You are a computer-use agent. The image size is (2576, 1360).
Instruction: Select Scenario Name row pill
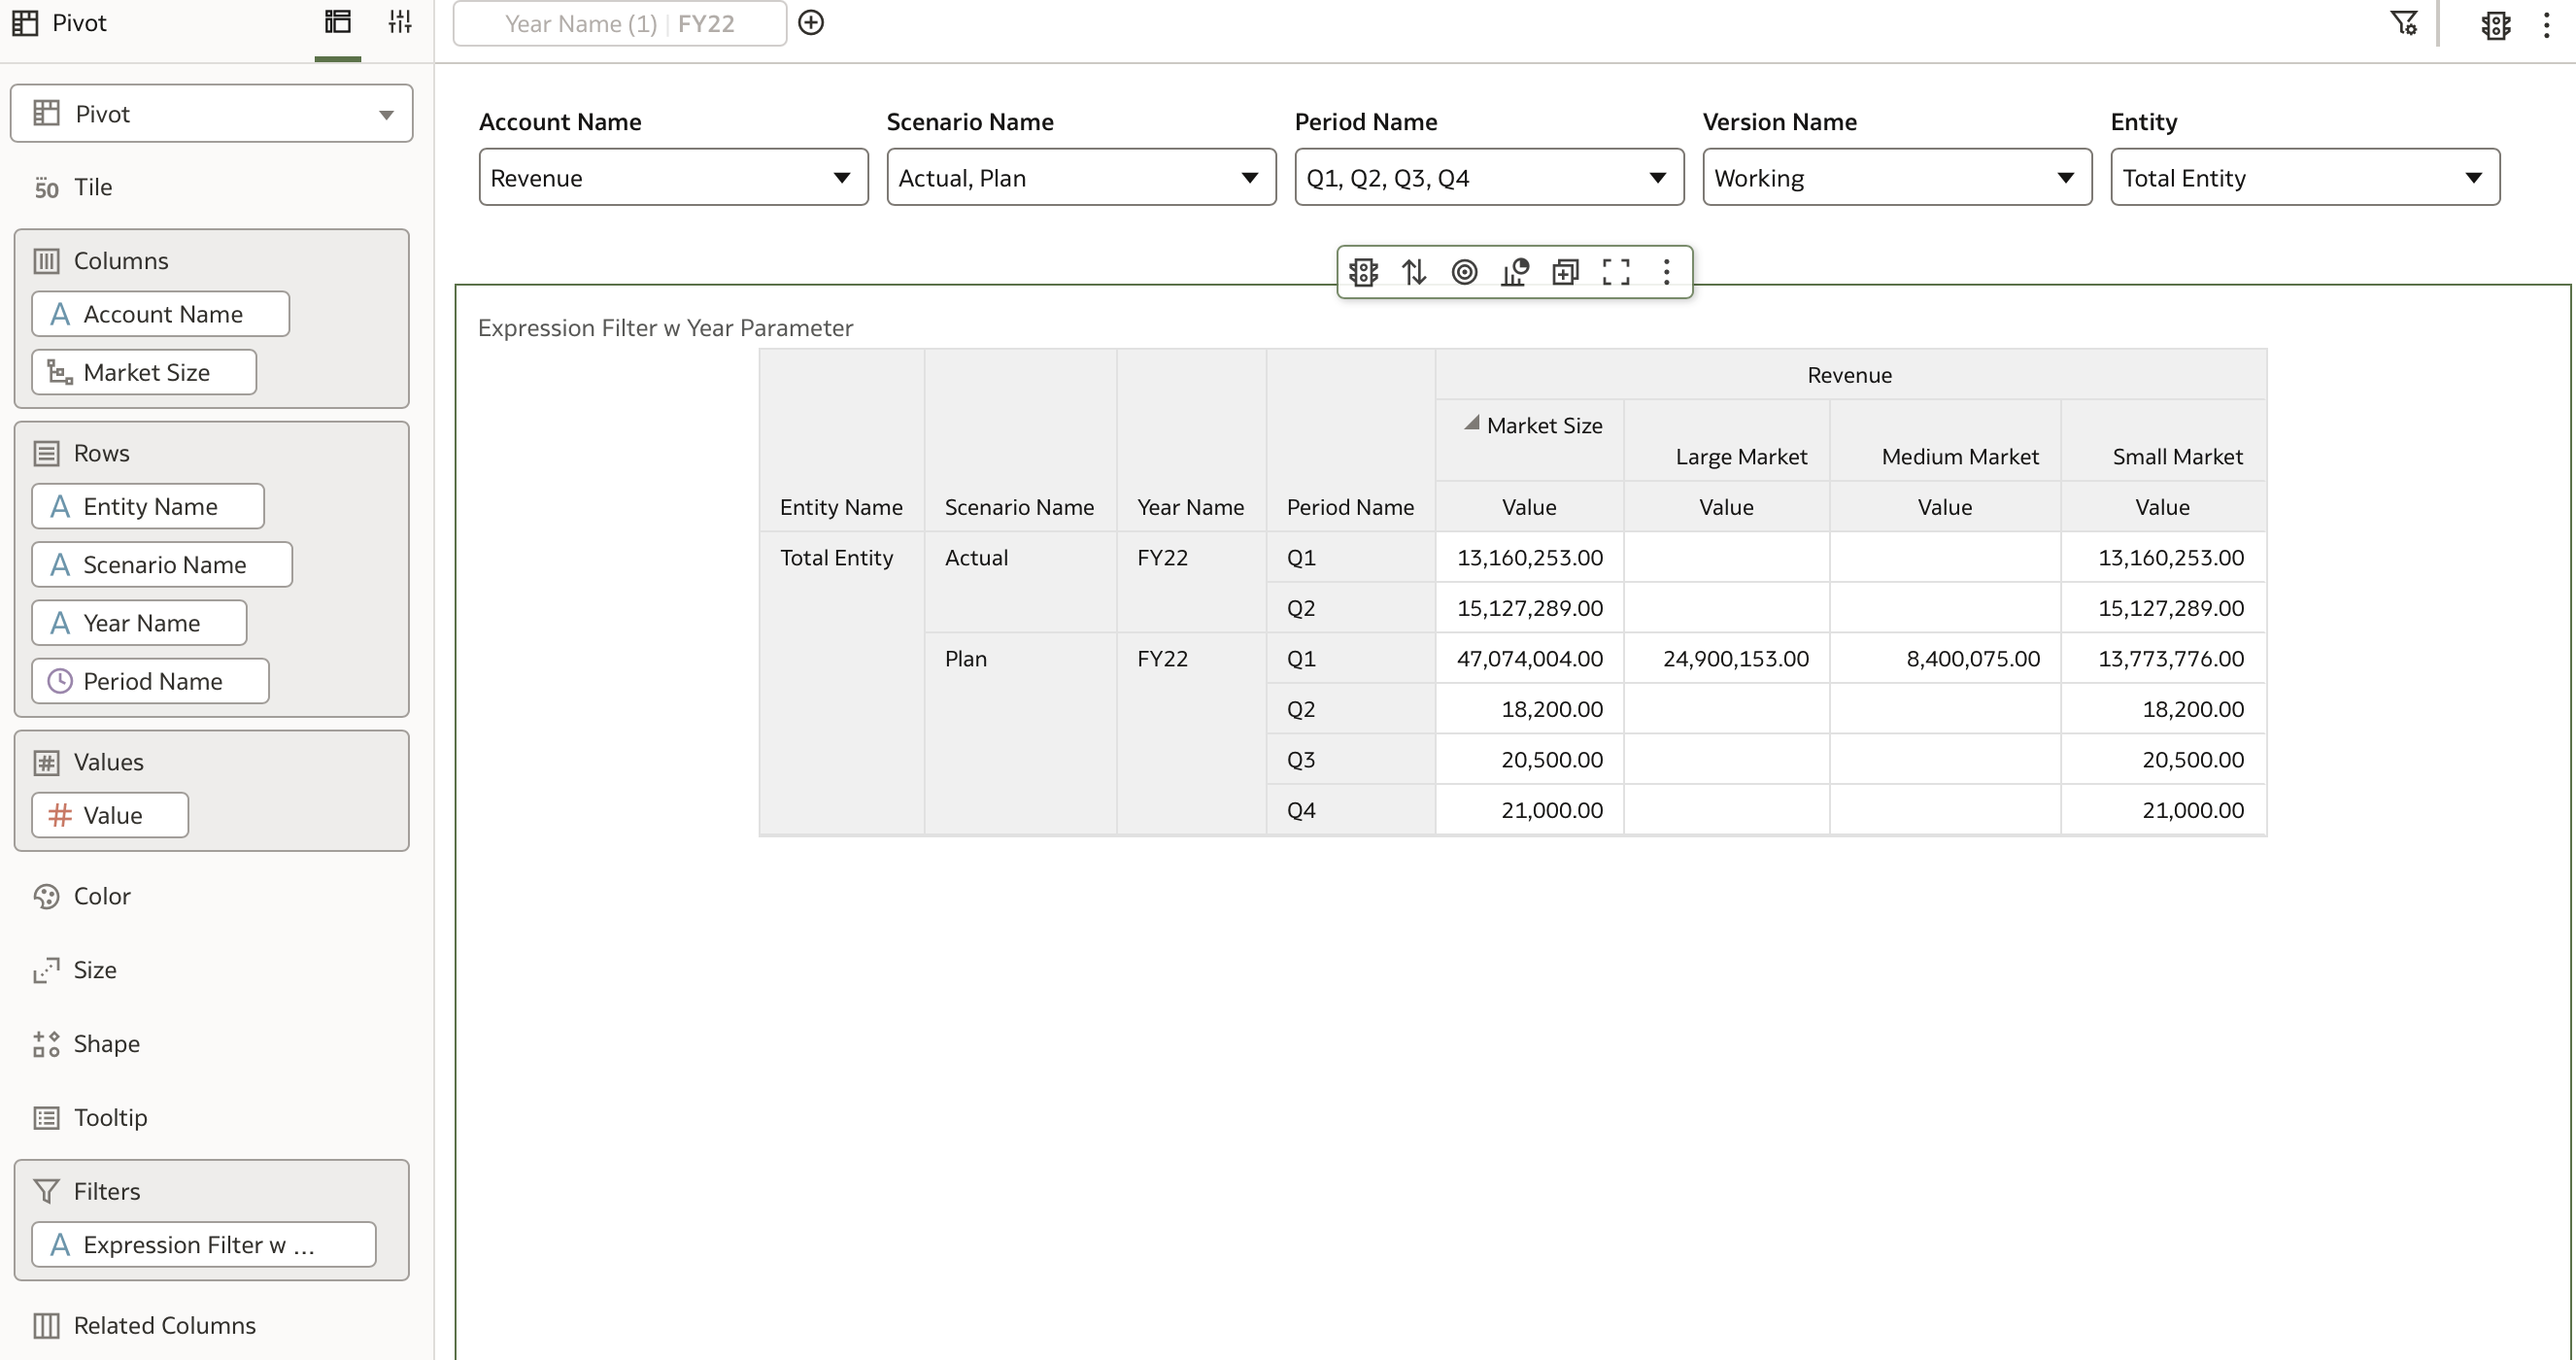(x=162, y=565)
